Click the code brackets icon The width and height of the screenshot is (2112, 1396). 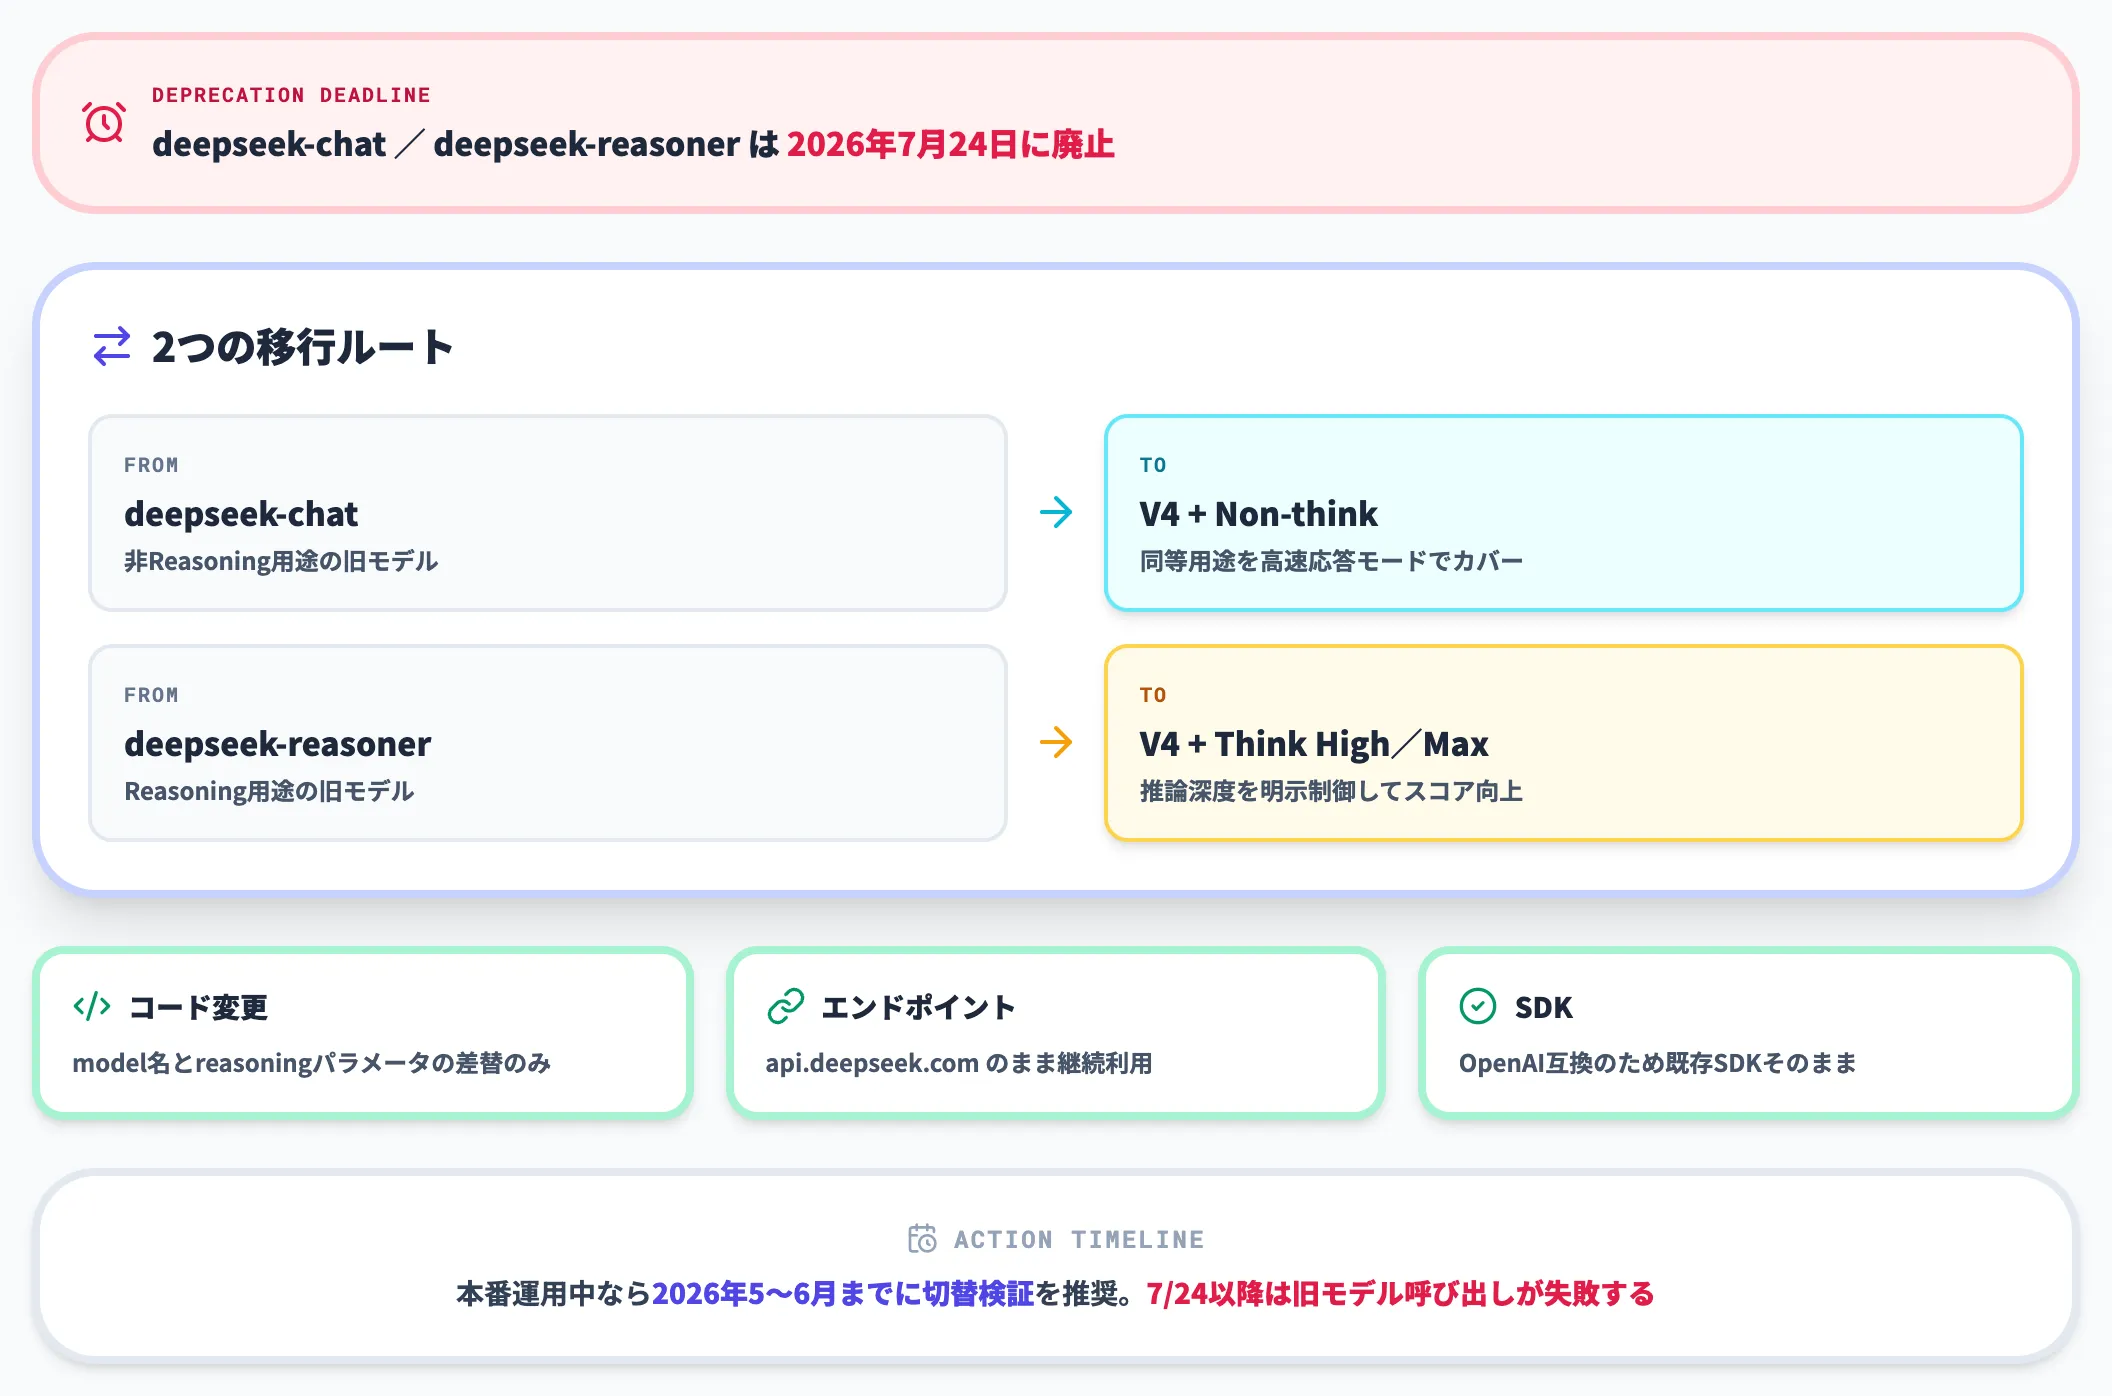(92, 1006)
